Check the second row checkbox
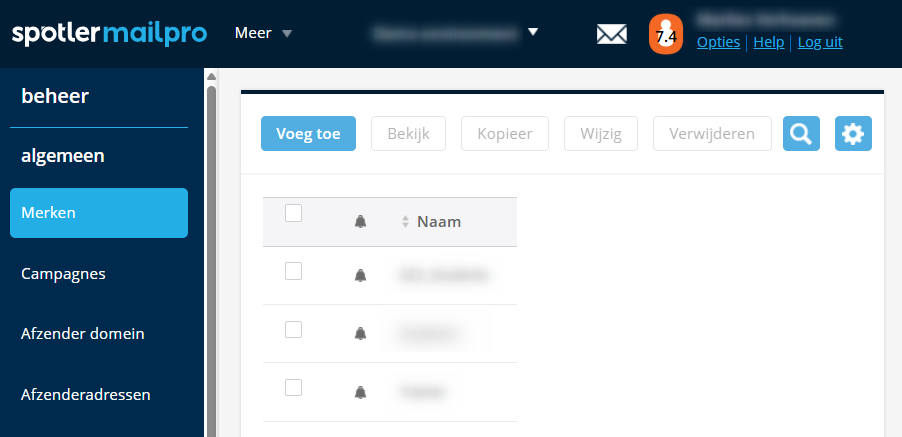Screen dimensions: 902x437 (x=293, y=329)
